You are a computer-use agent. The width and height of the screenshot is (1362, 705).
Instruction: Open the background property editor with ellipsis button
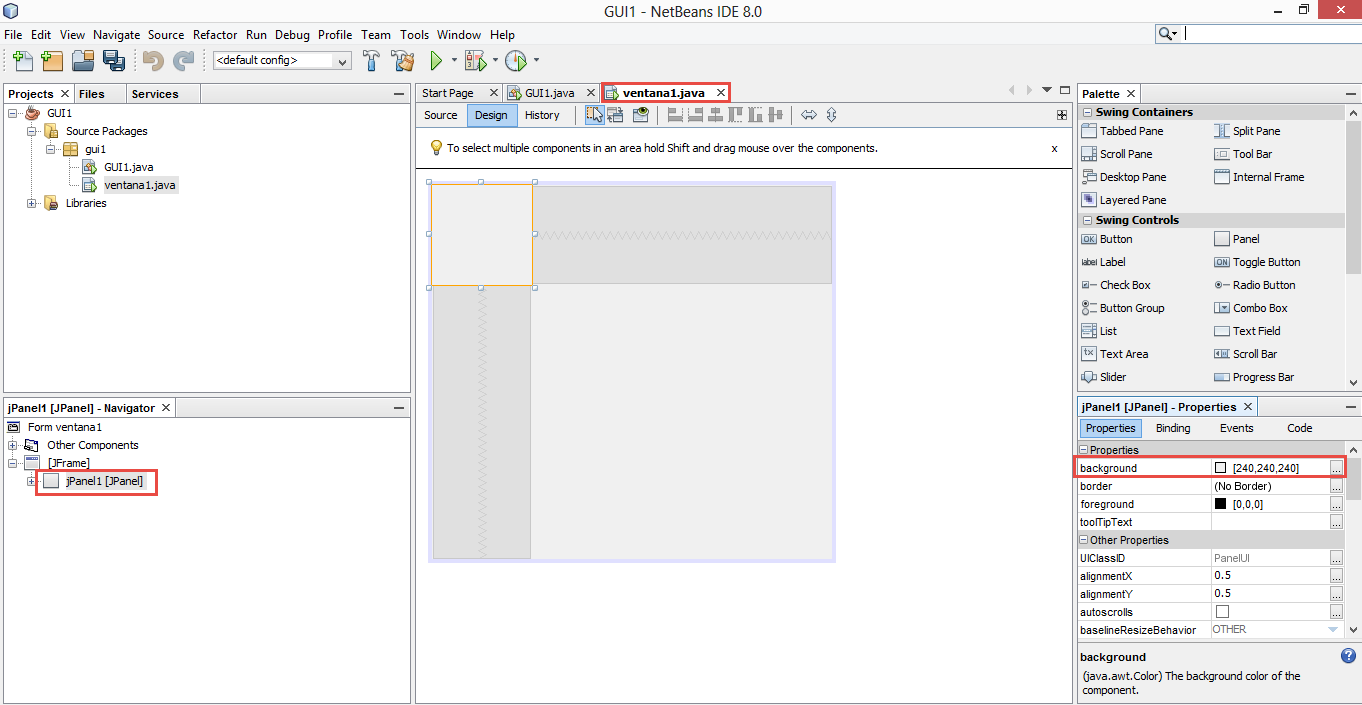[1336, 467]
